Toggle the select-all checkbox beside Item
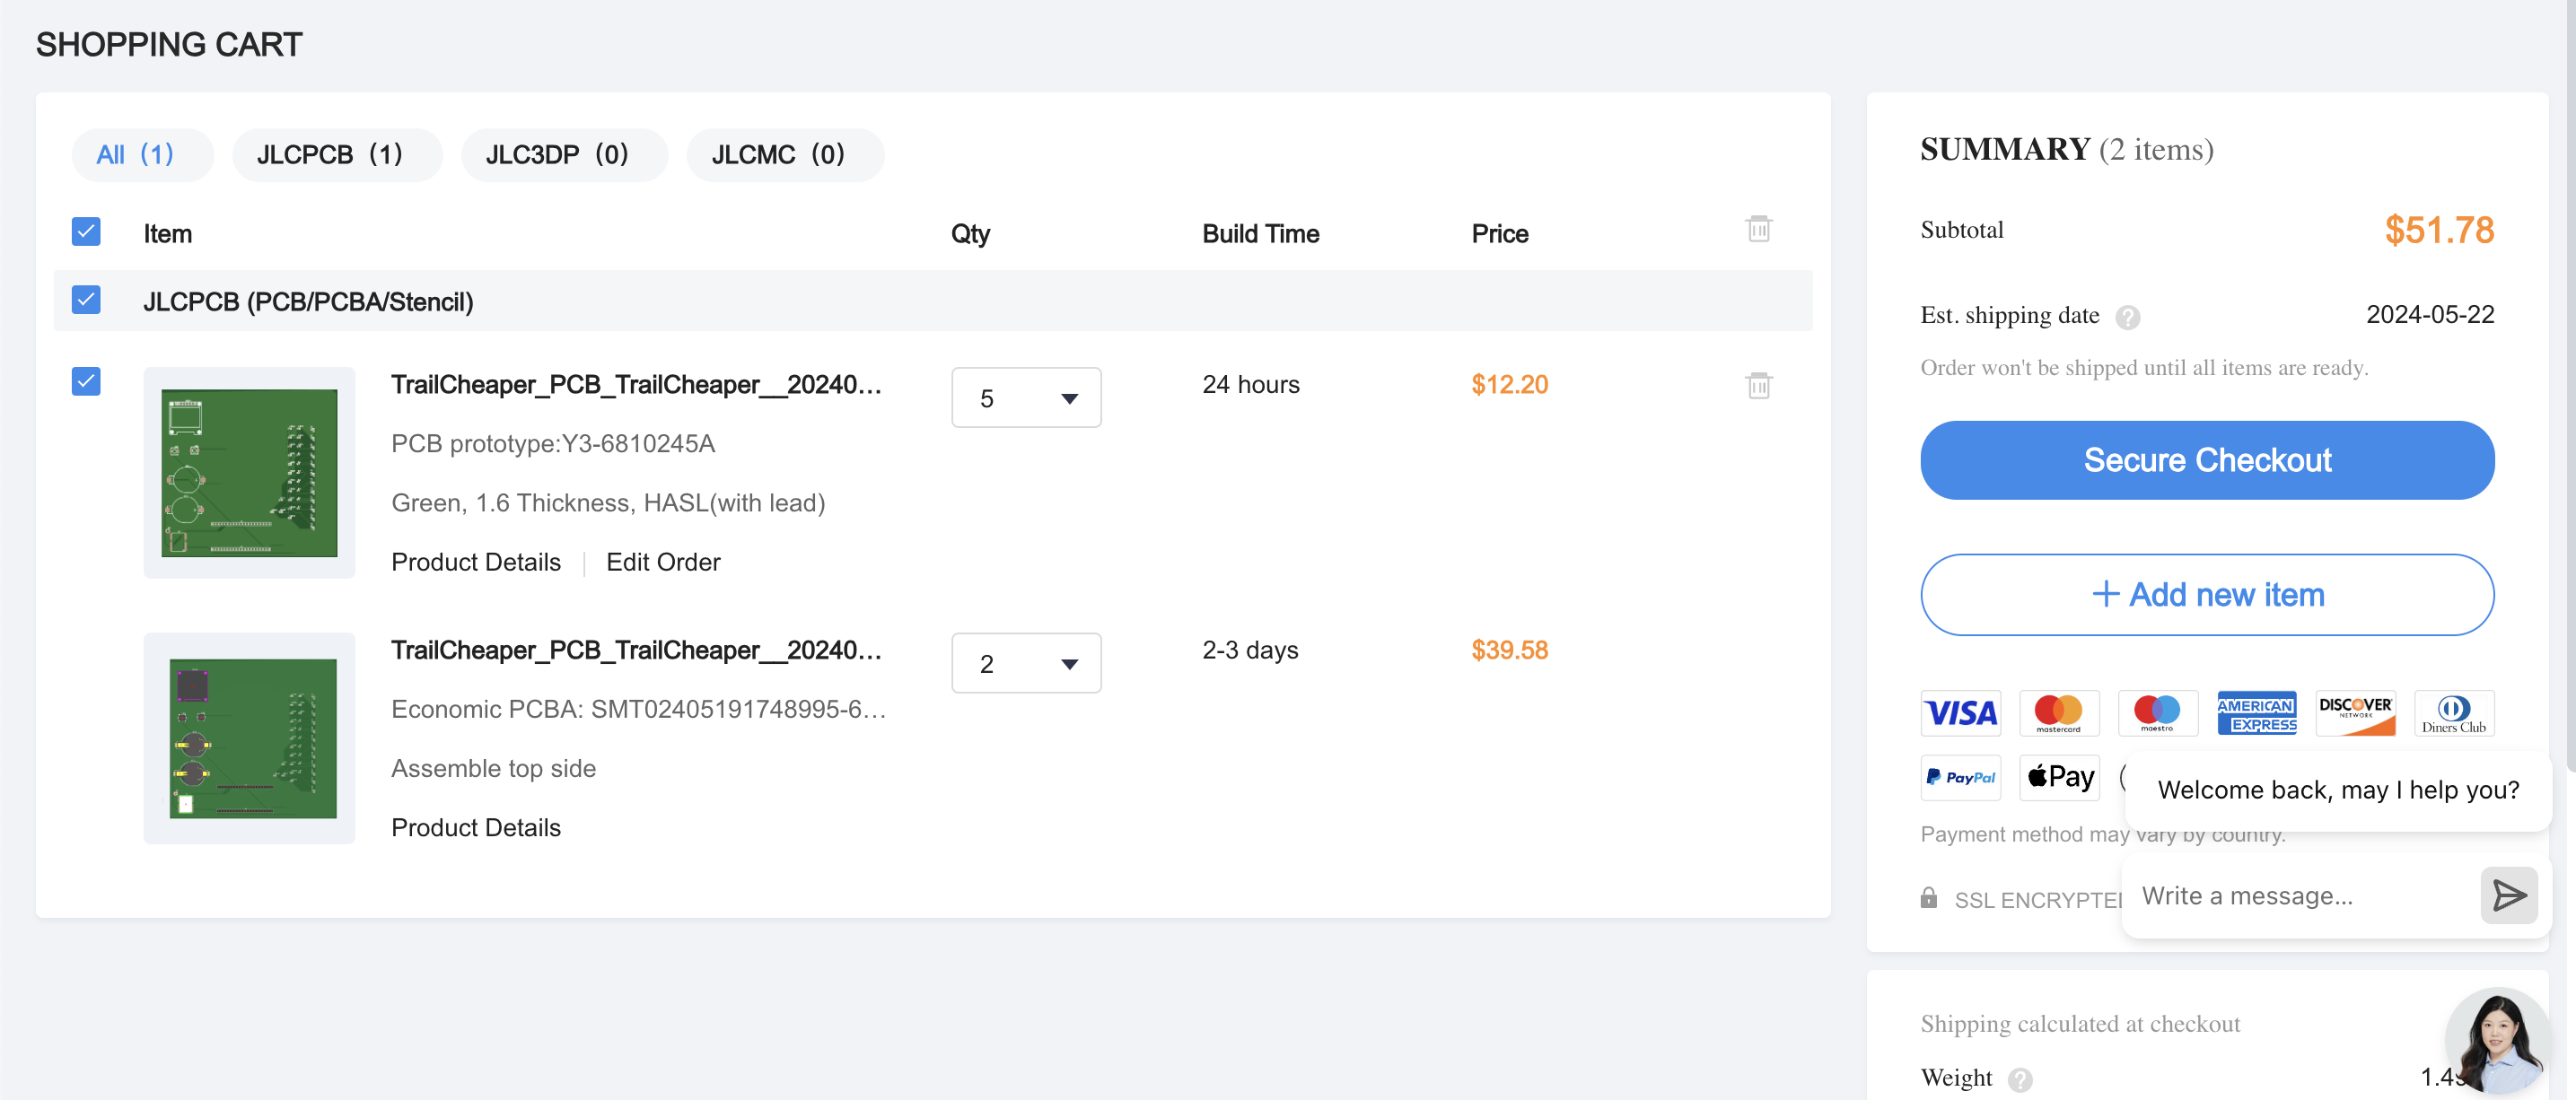2576x1100 pixels. pos(86,232)
